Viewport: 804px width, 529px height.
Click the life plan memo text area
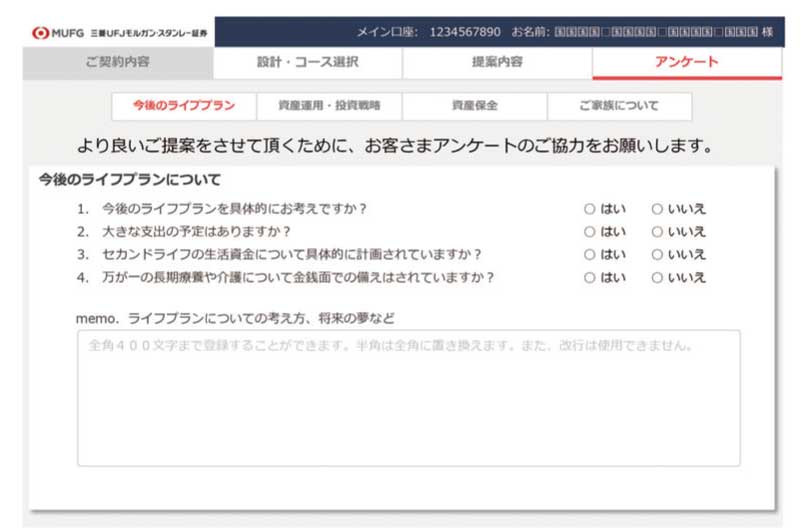coord(408,398)
